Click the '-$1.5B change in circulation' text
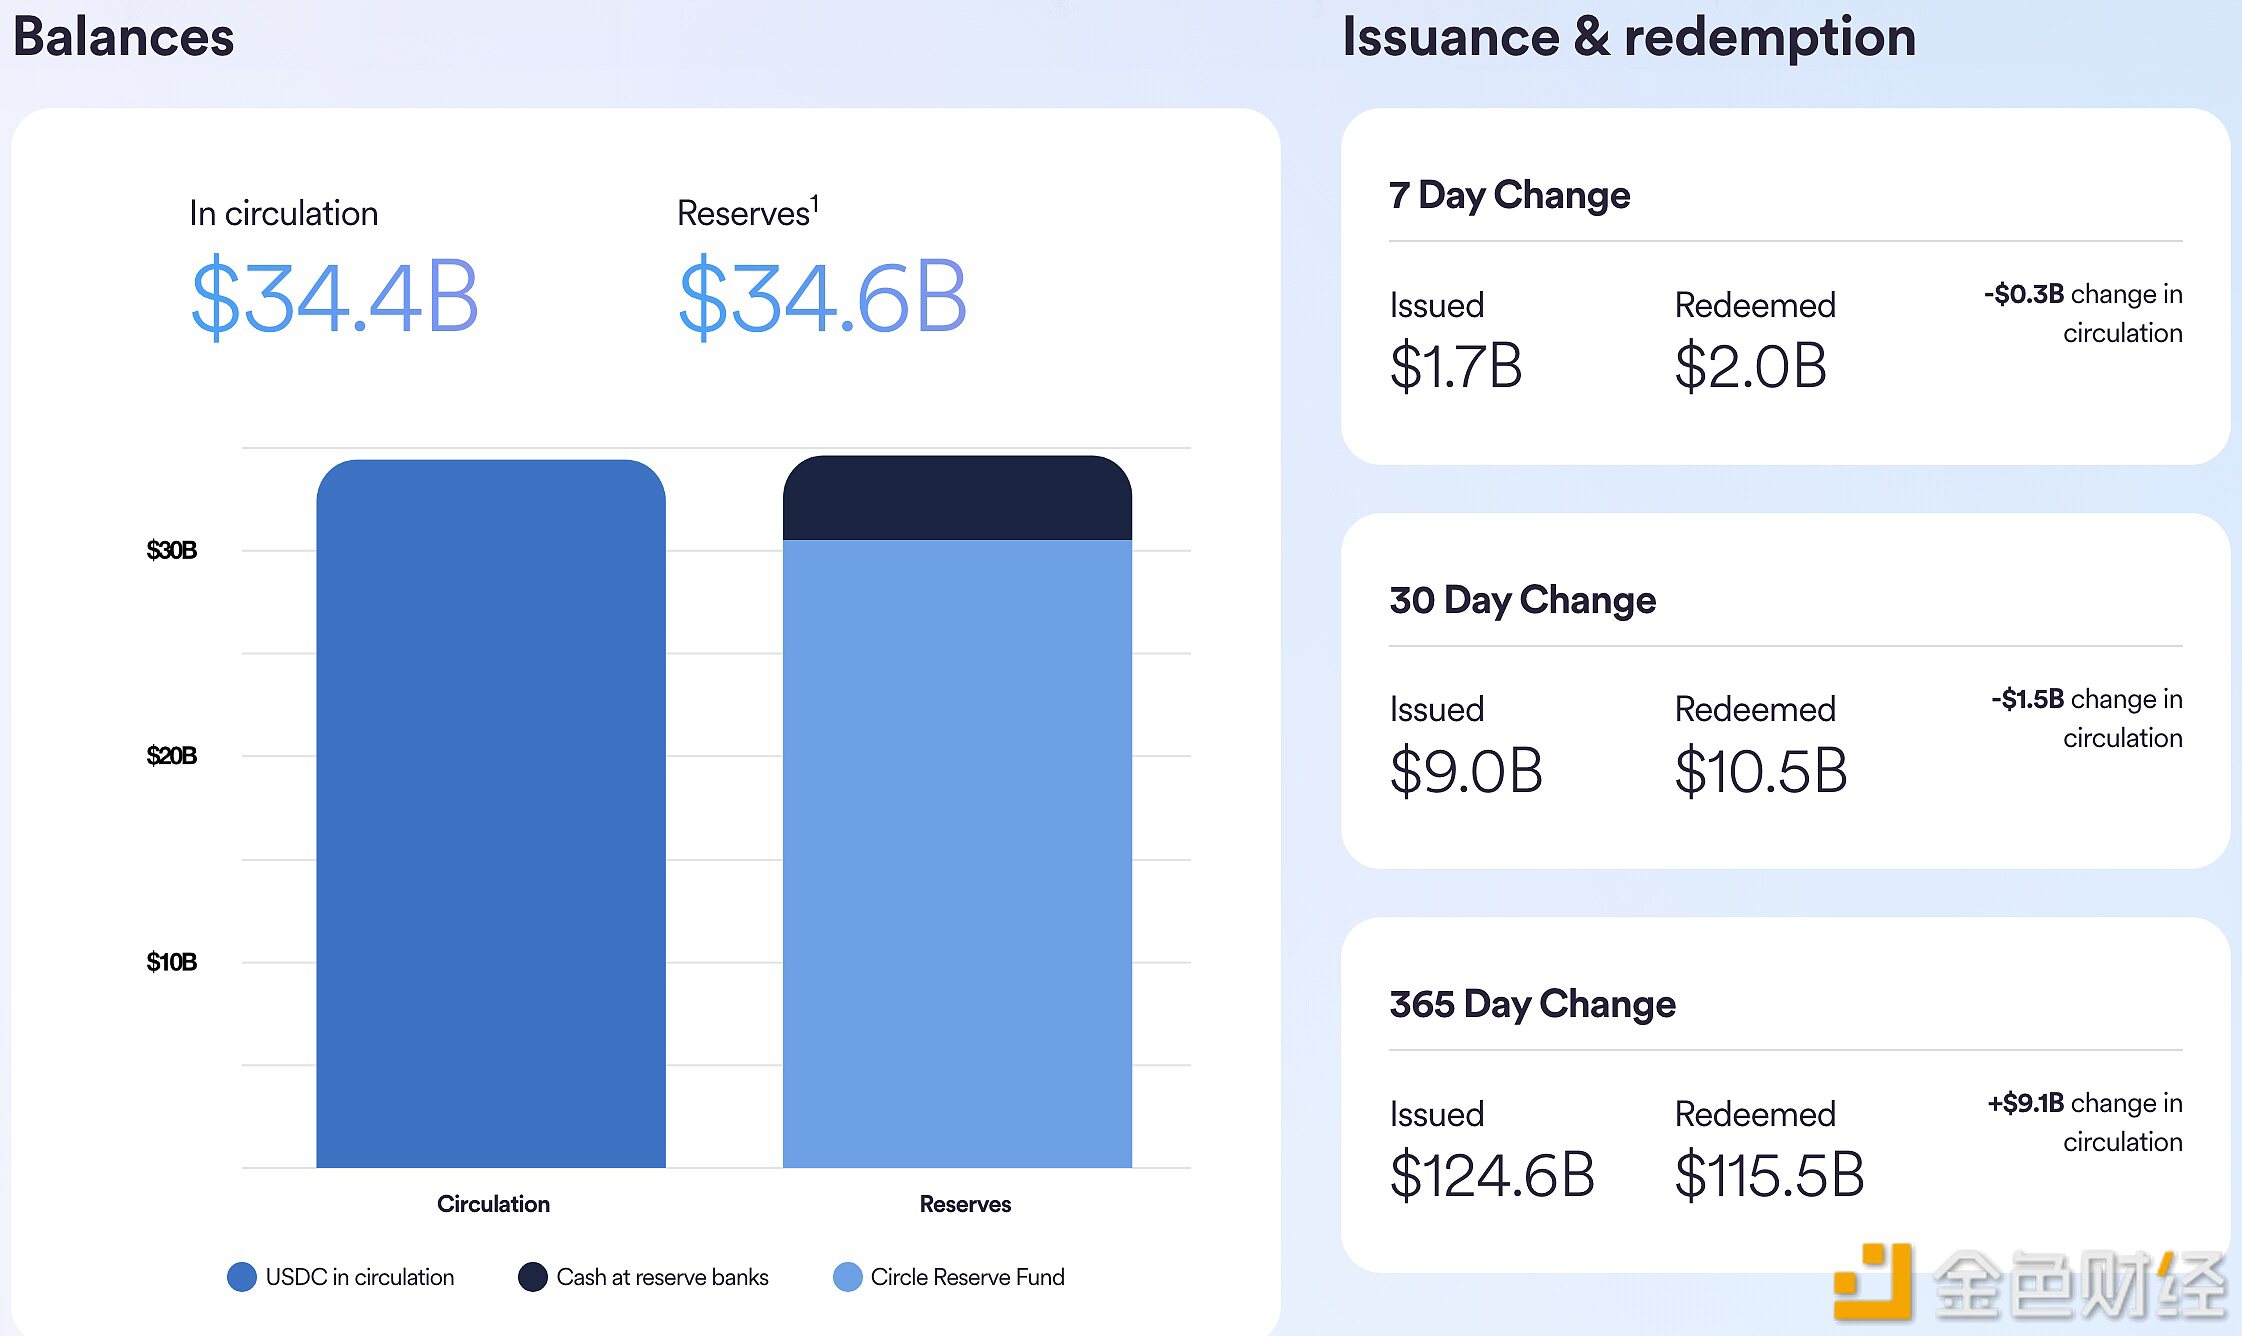The image size is (2242, 1336). (2087, 718)
